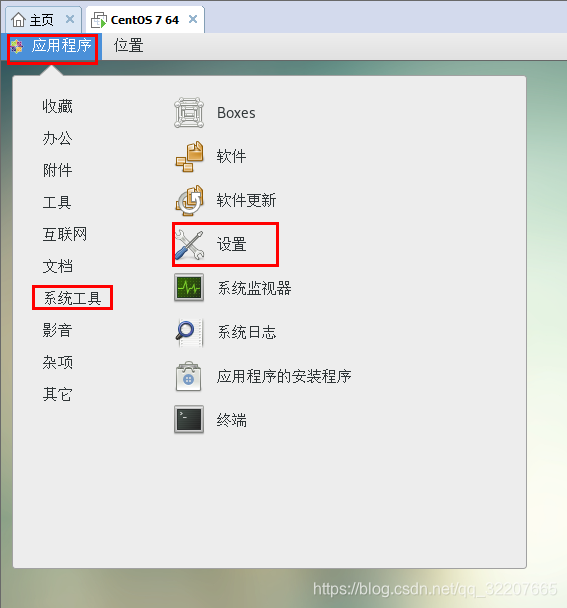Choose the 系统工具 system tools category
The image size is (567, 608).
[x=73, y=298]
